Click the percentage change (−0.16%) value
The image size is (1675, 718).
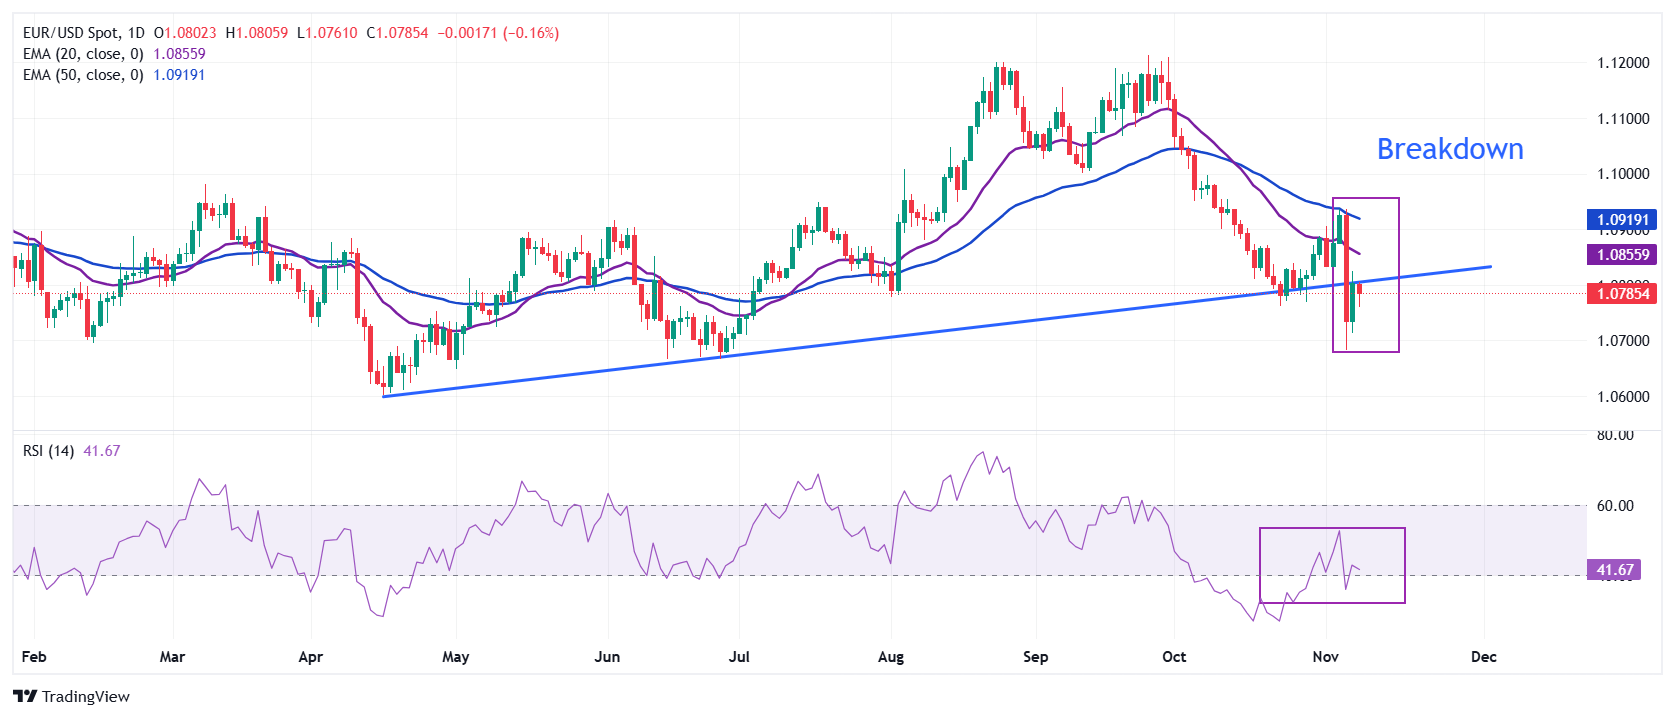[x=531, y=33]
